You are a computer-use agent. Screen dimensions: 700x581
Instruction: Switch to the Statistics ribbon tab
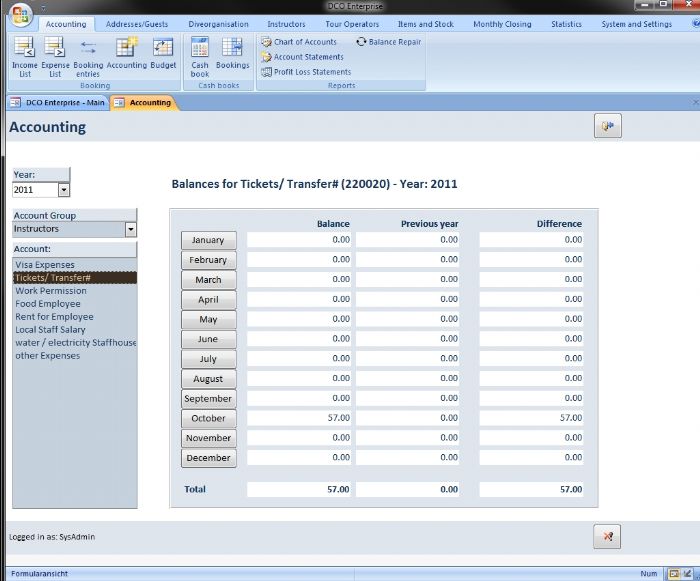click(566, 24)
